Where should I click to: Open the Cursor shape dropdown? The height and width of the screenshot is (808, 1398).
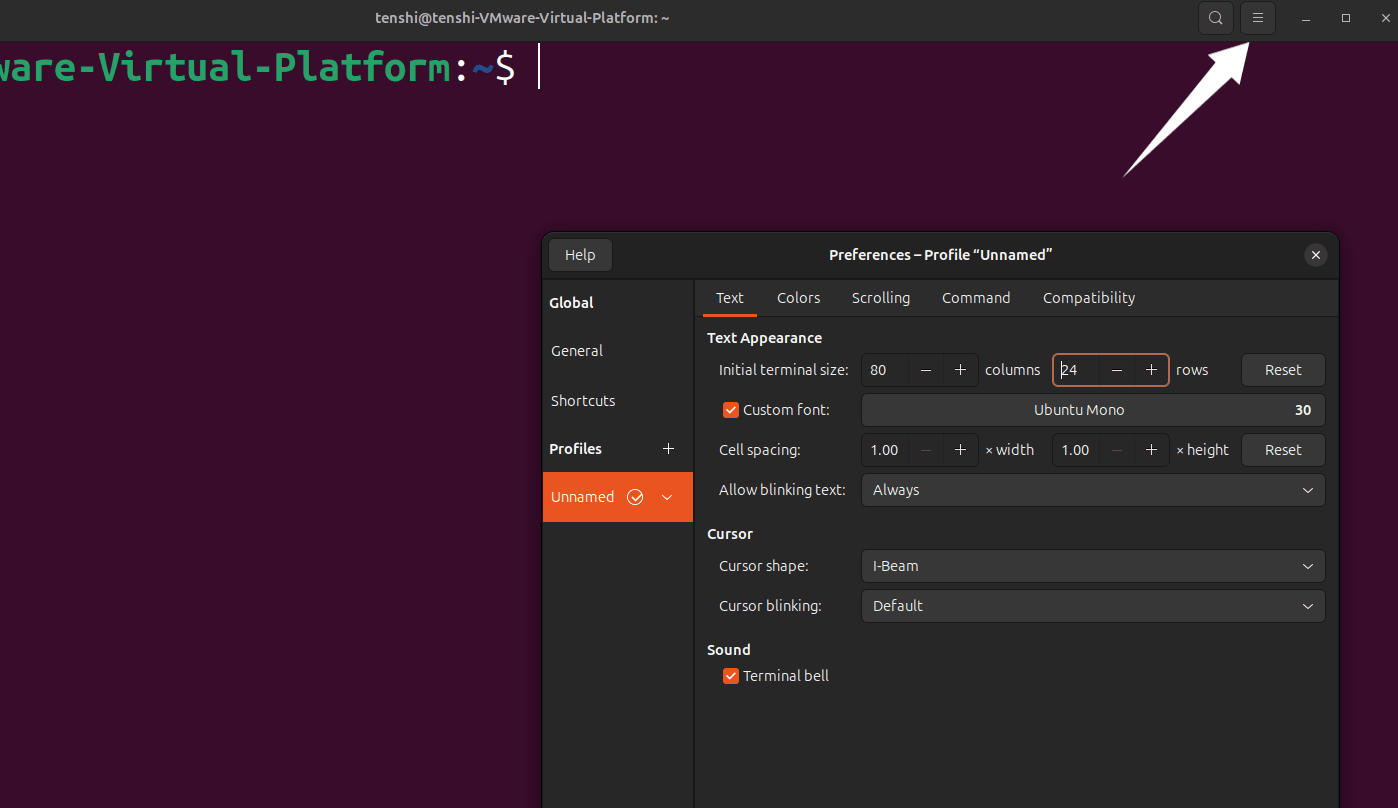(x=1092, y=566)
